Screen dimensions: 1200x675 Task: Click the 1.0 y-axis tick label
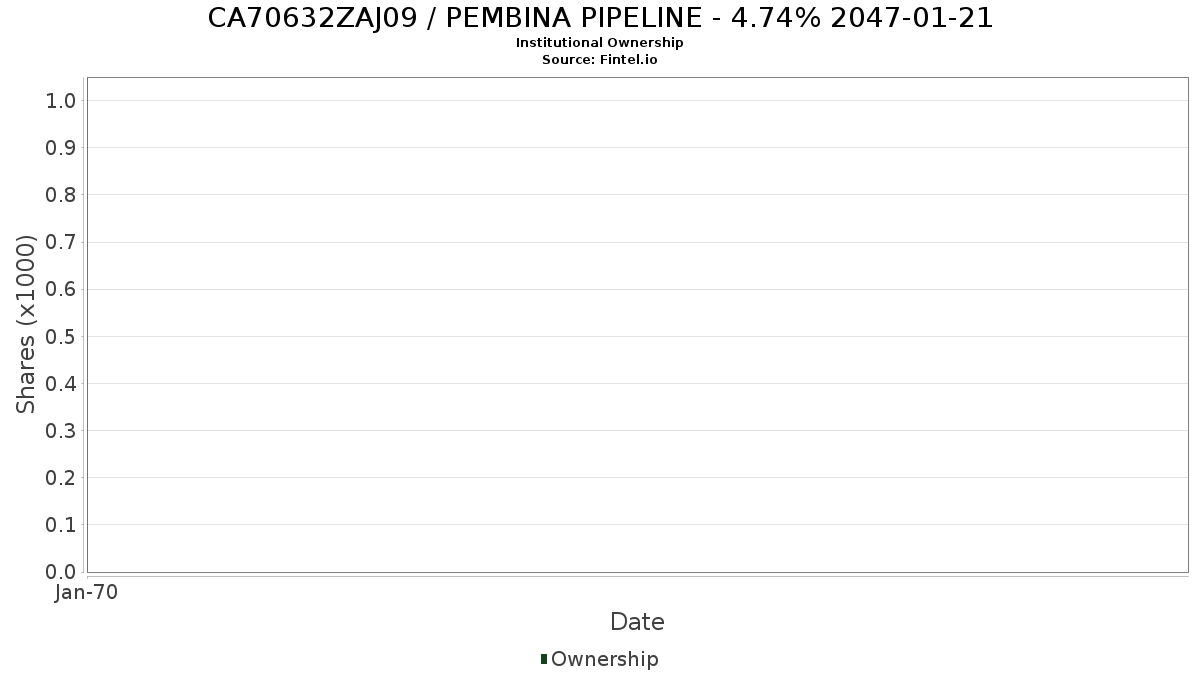[61, 100]
